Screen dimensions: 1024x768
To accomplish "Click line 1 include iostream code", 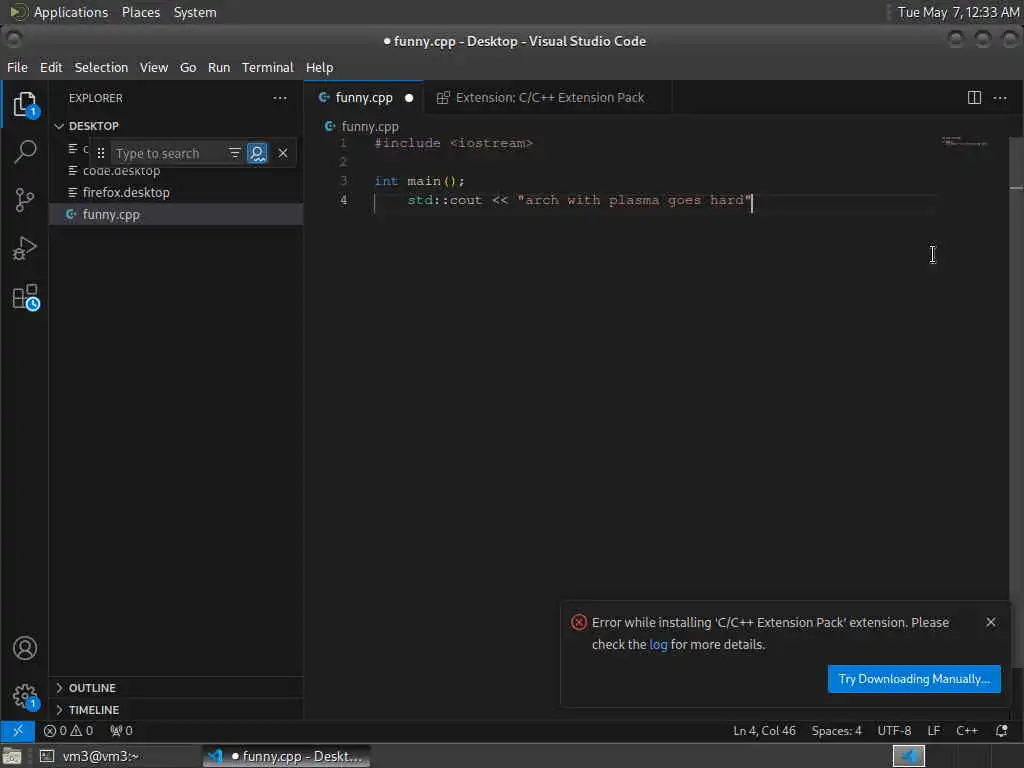I will [453, 143].
